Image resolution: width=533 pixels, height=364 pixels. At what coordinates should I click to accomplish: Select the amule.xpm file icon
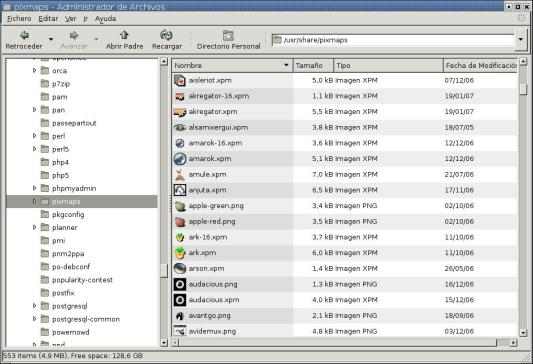pyautogui.click(x=180, y=174)
